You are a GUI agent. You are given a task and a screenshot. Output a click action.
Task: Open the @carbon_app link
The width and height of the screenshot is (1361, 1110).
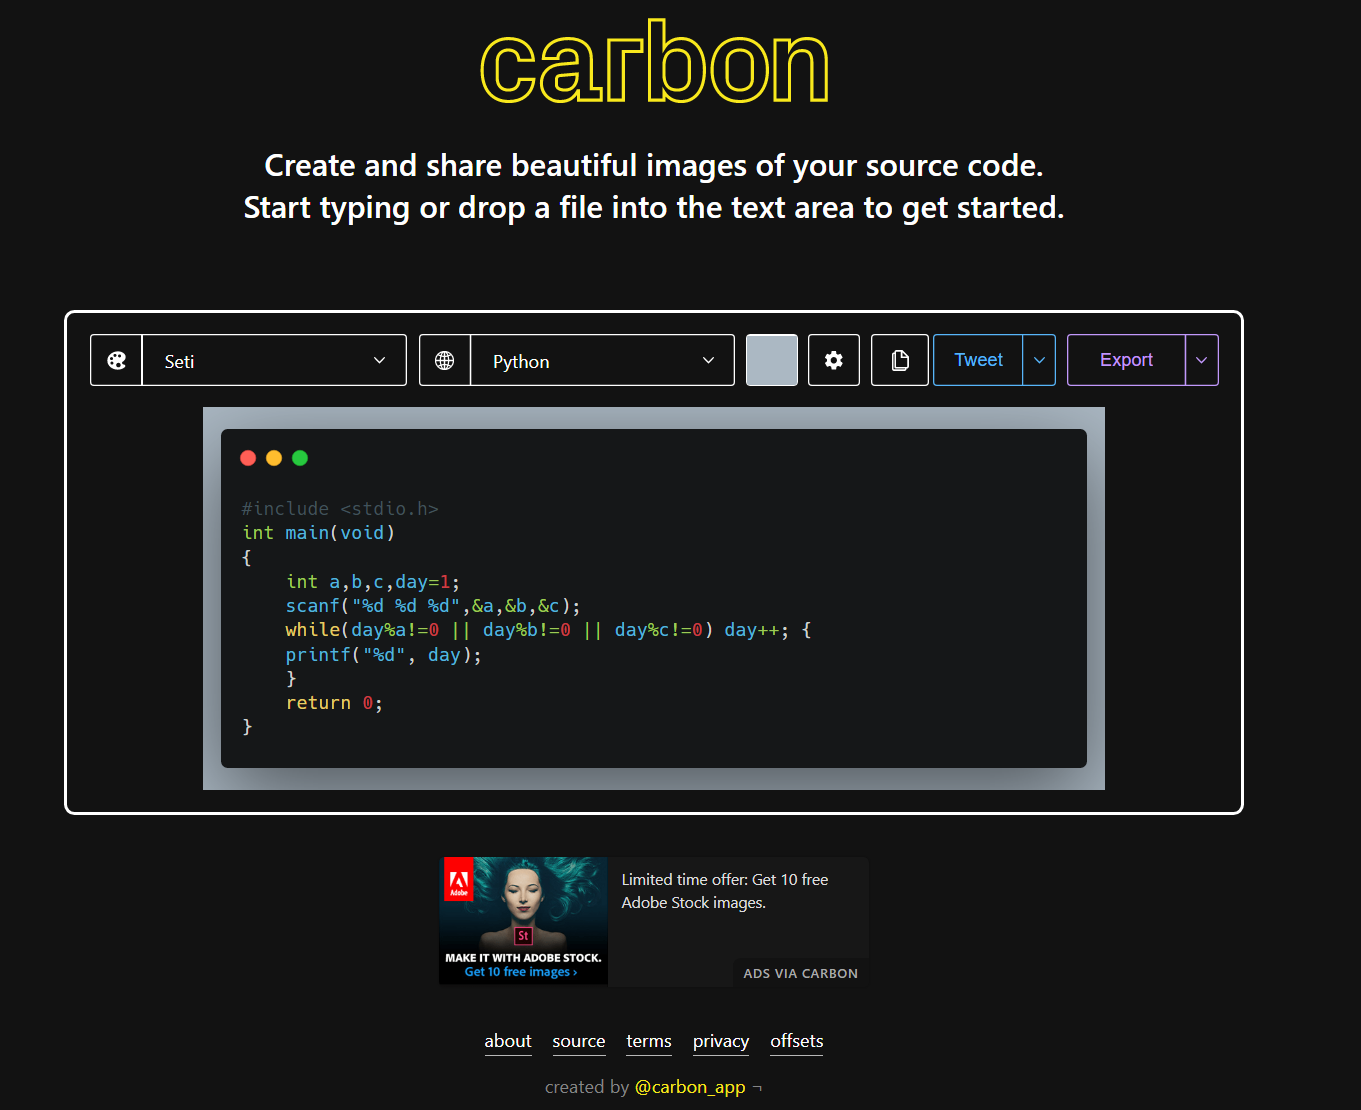click(x=690, y=1087)
